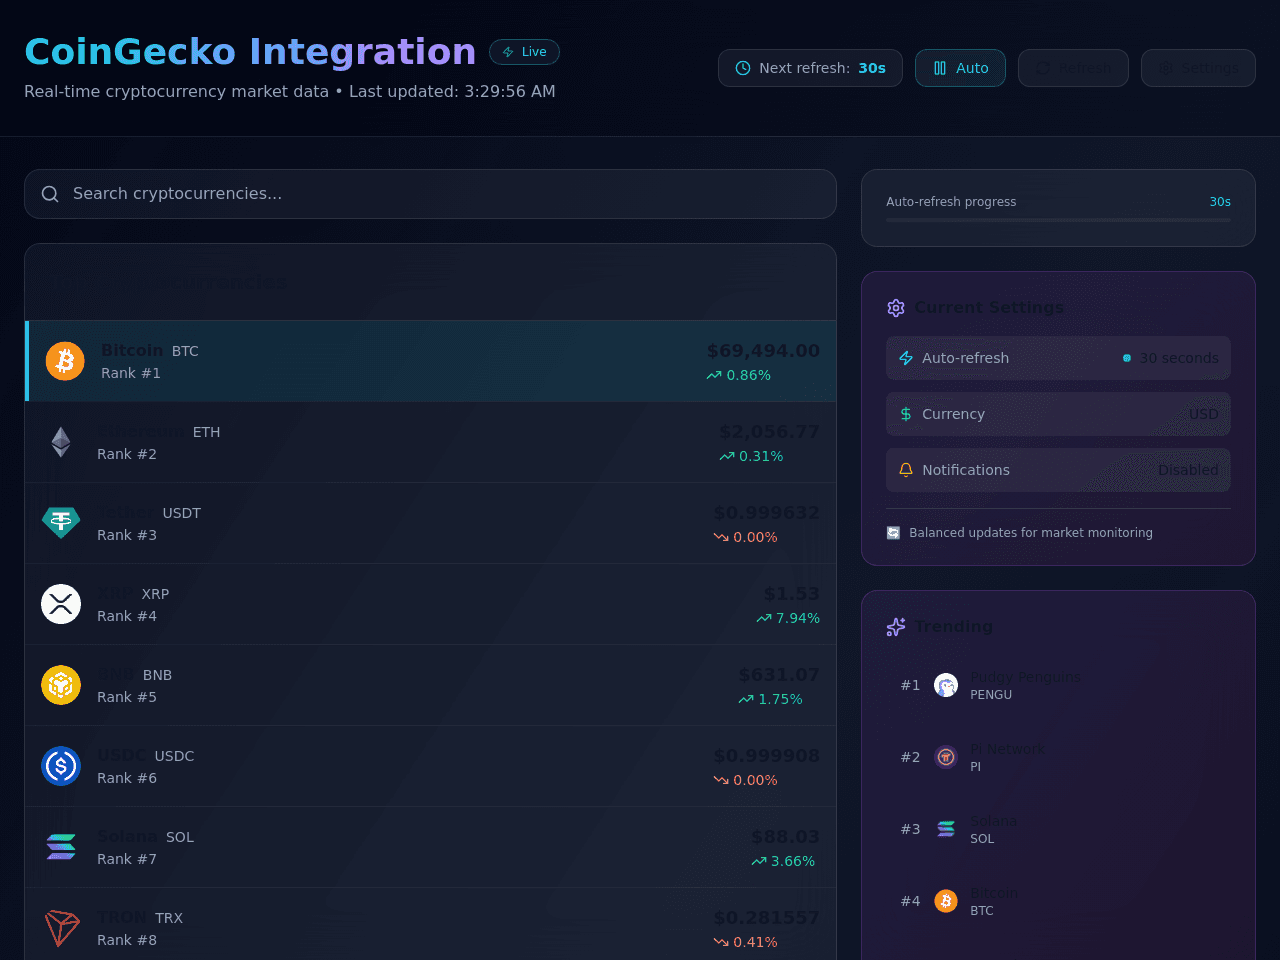Click the Pi Network logo in Trending
Image resolution: width=1280 pixels, height=960 pixels.
click(x=946, y=757)
